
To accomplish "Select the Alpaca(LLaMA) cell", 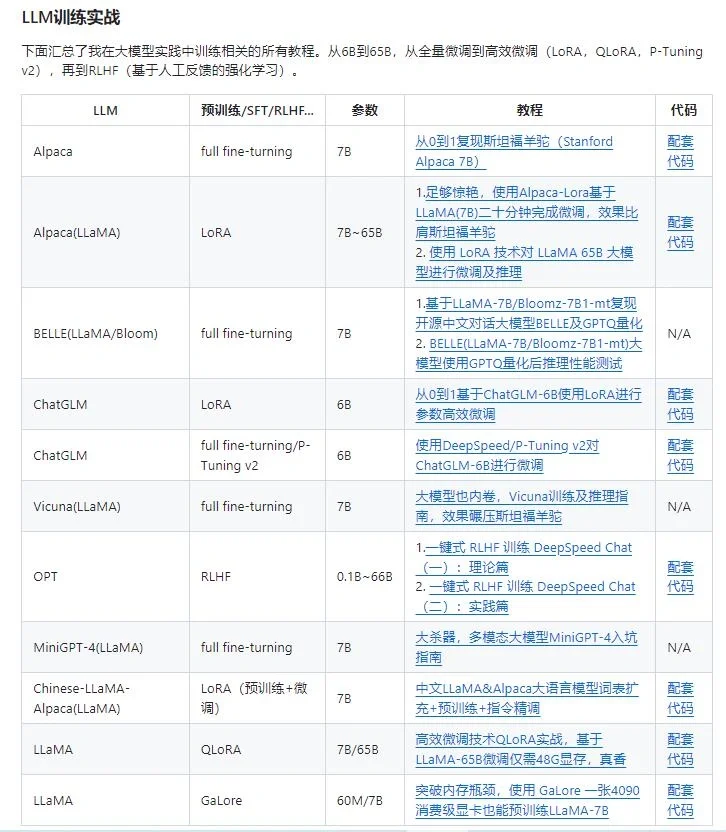I will click(105, 232).
